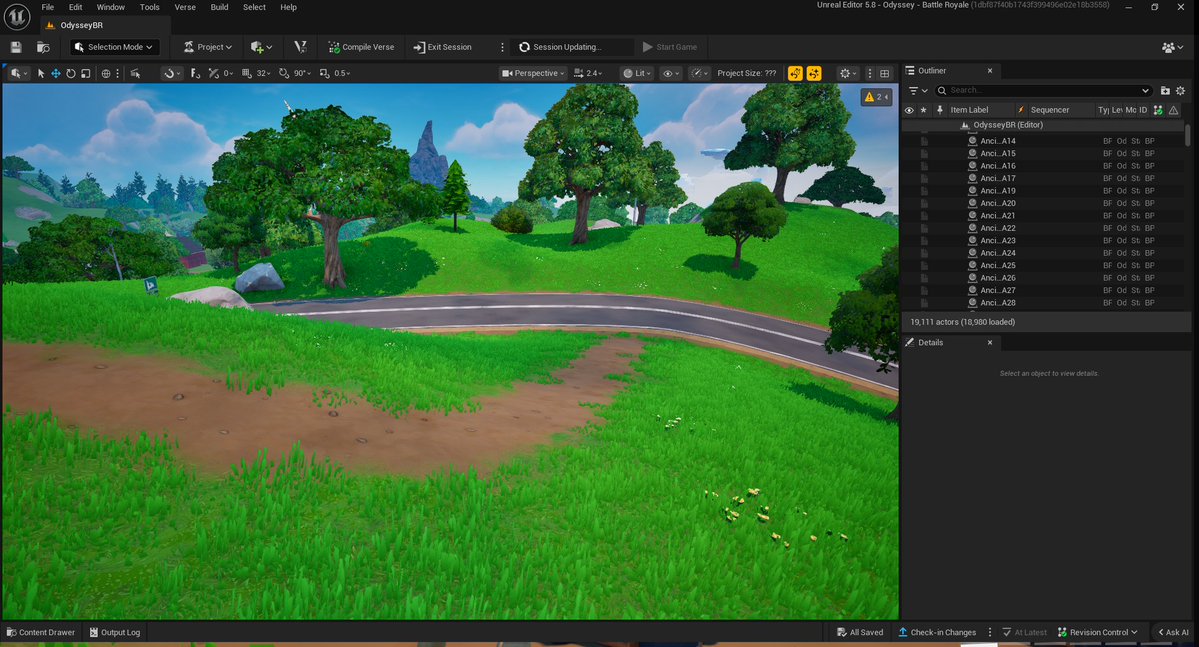Sort by Item Label column

[x=969, y=110]
